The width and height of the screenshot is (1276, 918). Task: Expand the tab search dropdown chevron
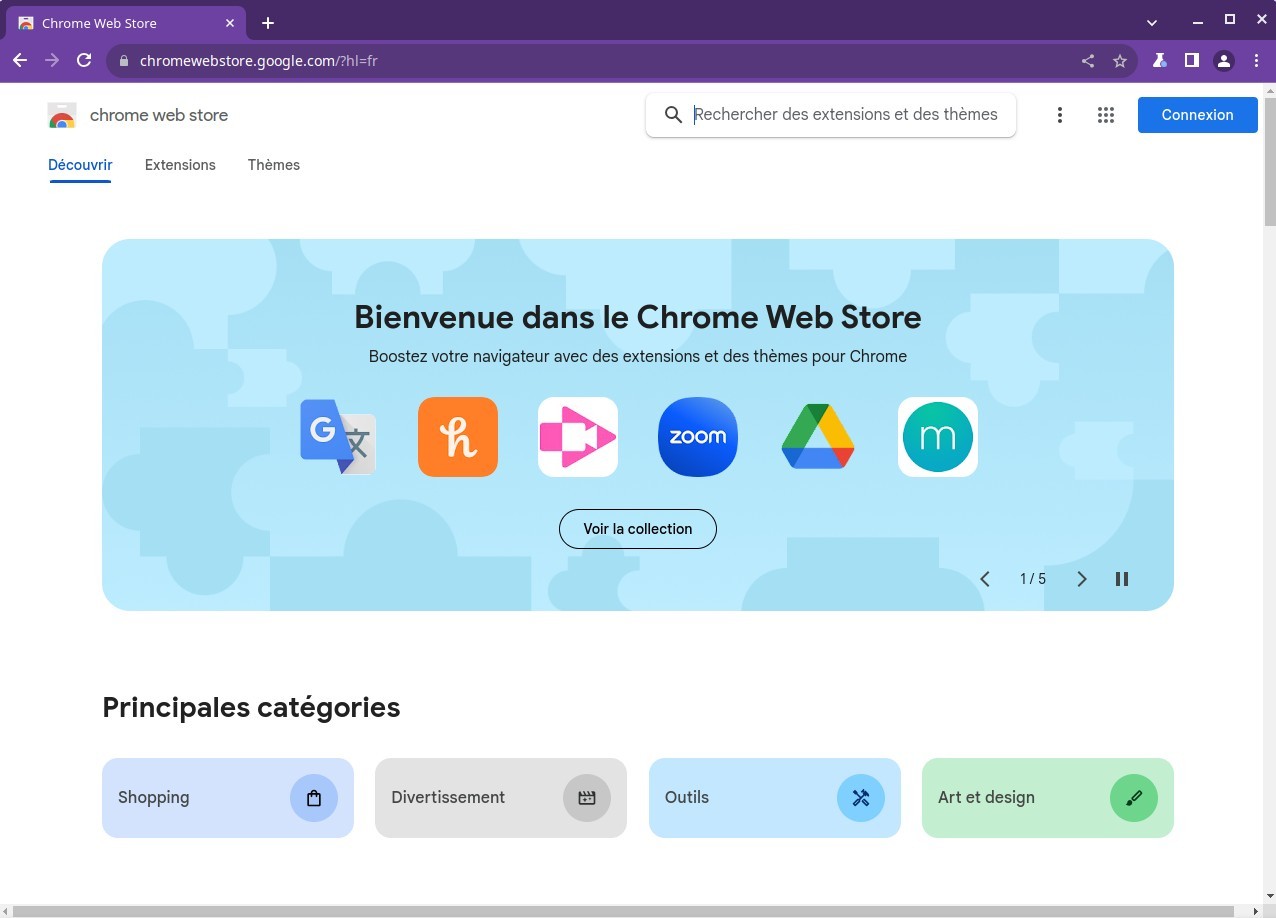(1152, 22)
